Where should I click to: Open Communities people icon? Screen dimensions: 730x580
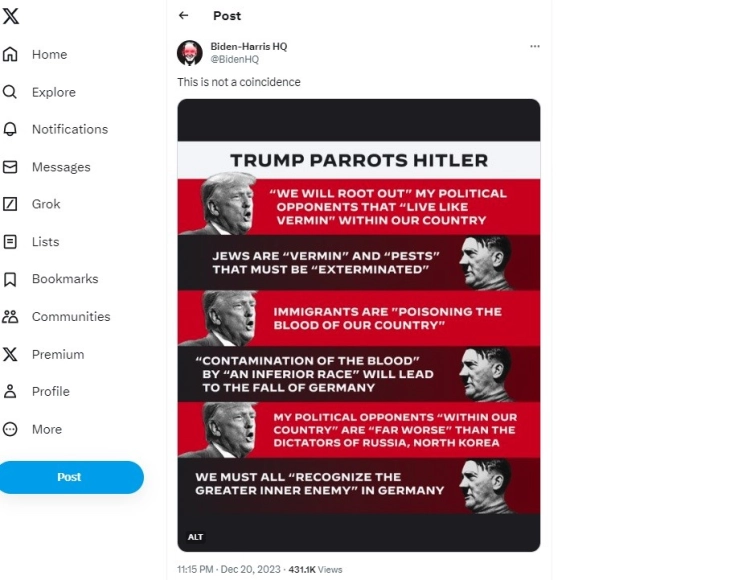tap(10, 317)
